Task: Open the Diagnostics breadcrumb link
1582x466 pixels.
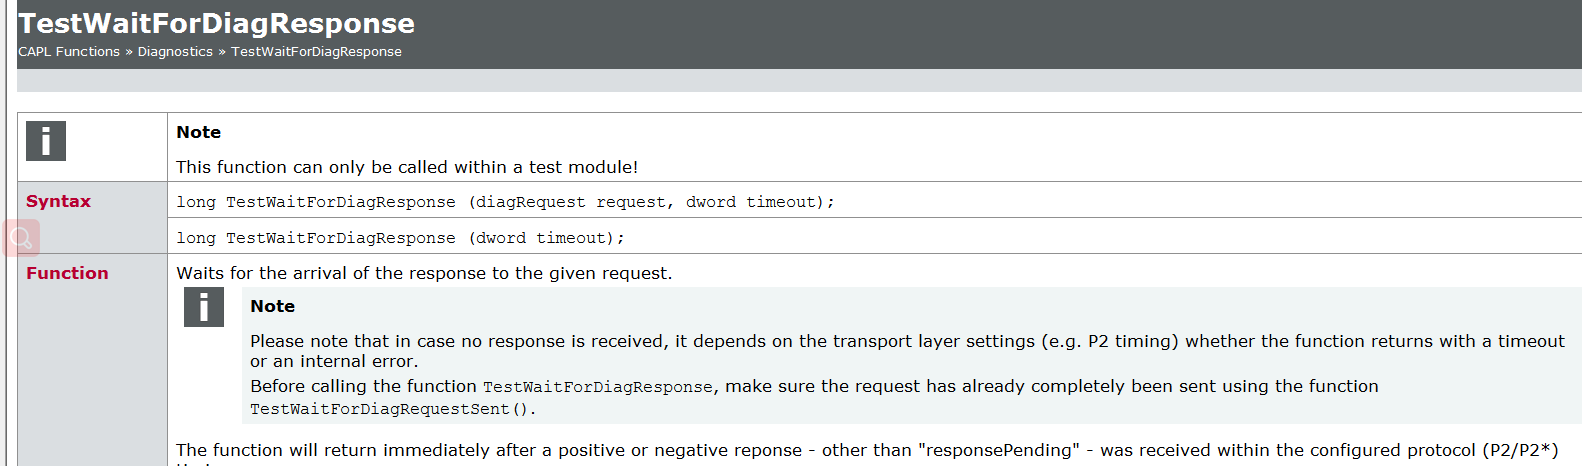Action: 175,52
